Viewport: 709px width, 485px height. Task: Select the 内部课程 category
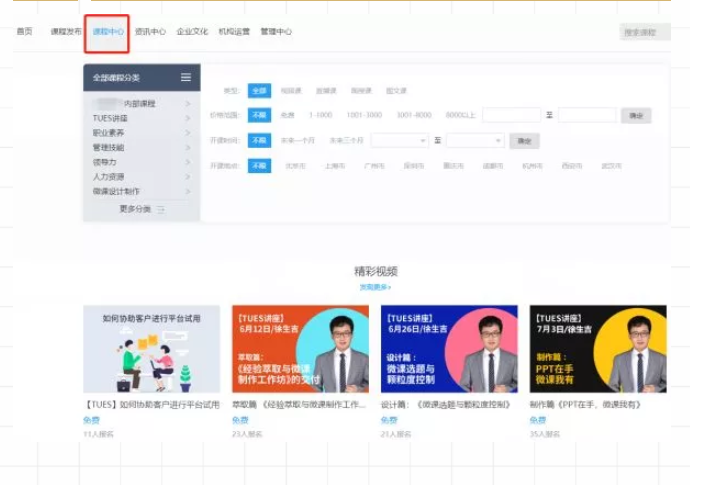tap(142, 104)
